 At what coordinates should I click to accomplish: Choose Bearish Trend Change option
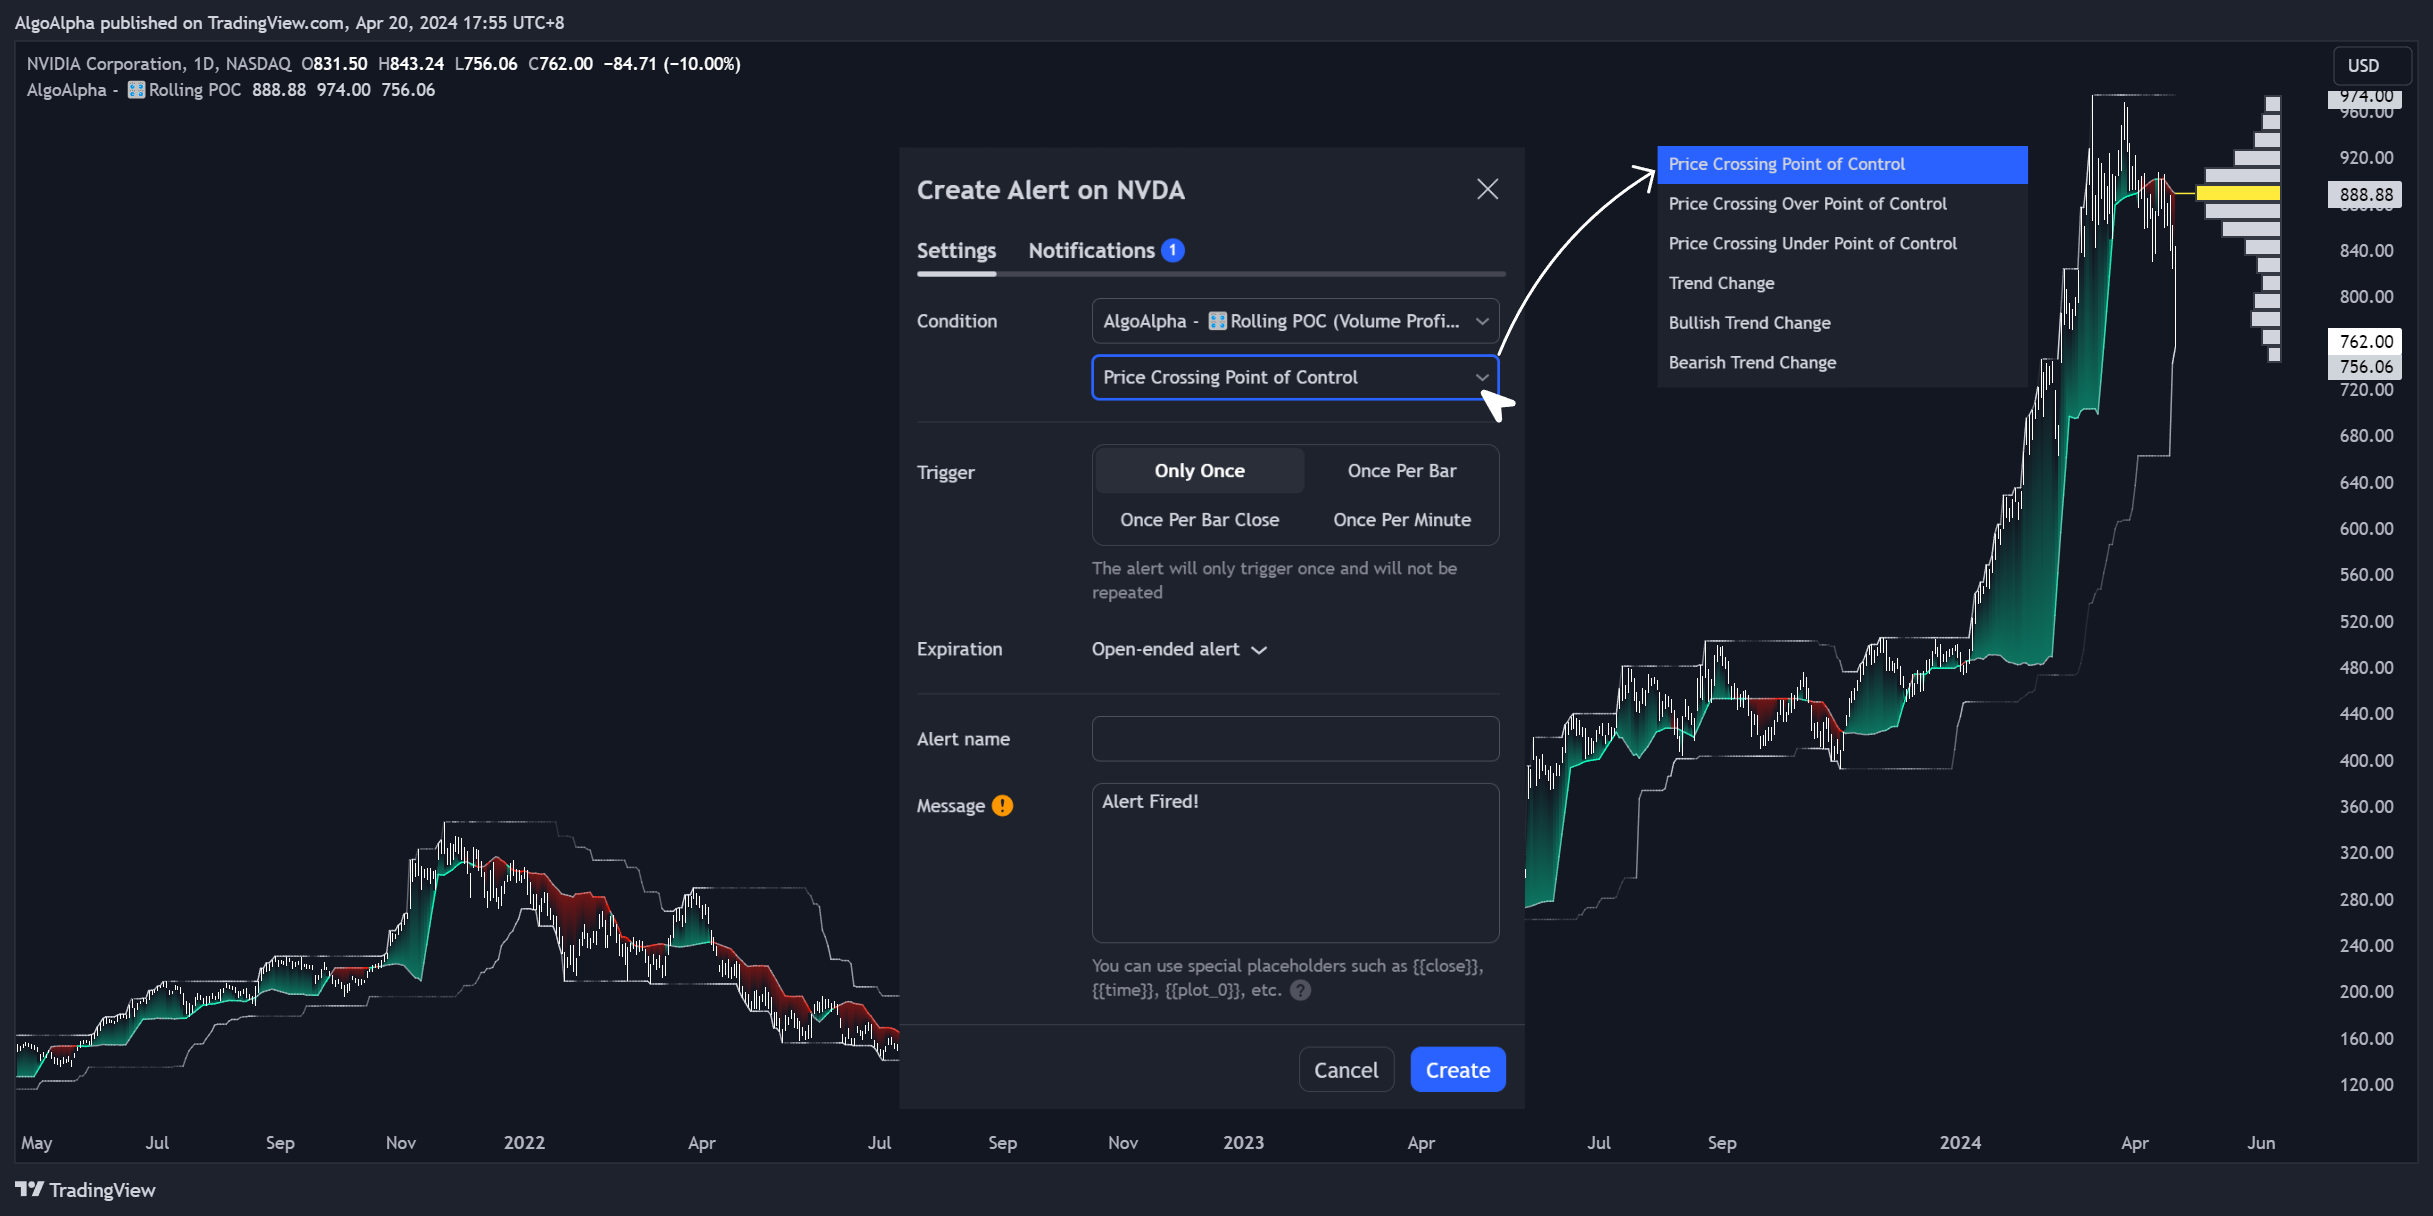pos(1842,363)
